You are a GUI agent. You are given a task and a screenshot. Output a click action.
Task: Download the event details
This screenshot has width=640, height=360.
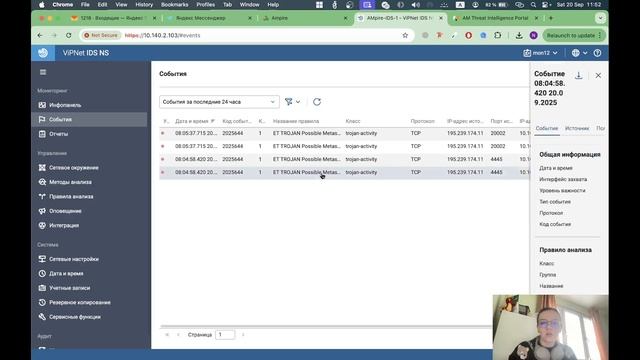(x=578, y=76)
